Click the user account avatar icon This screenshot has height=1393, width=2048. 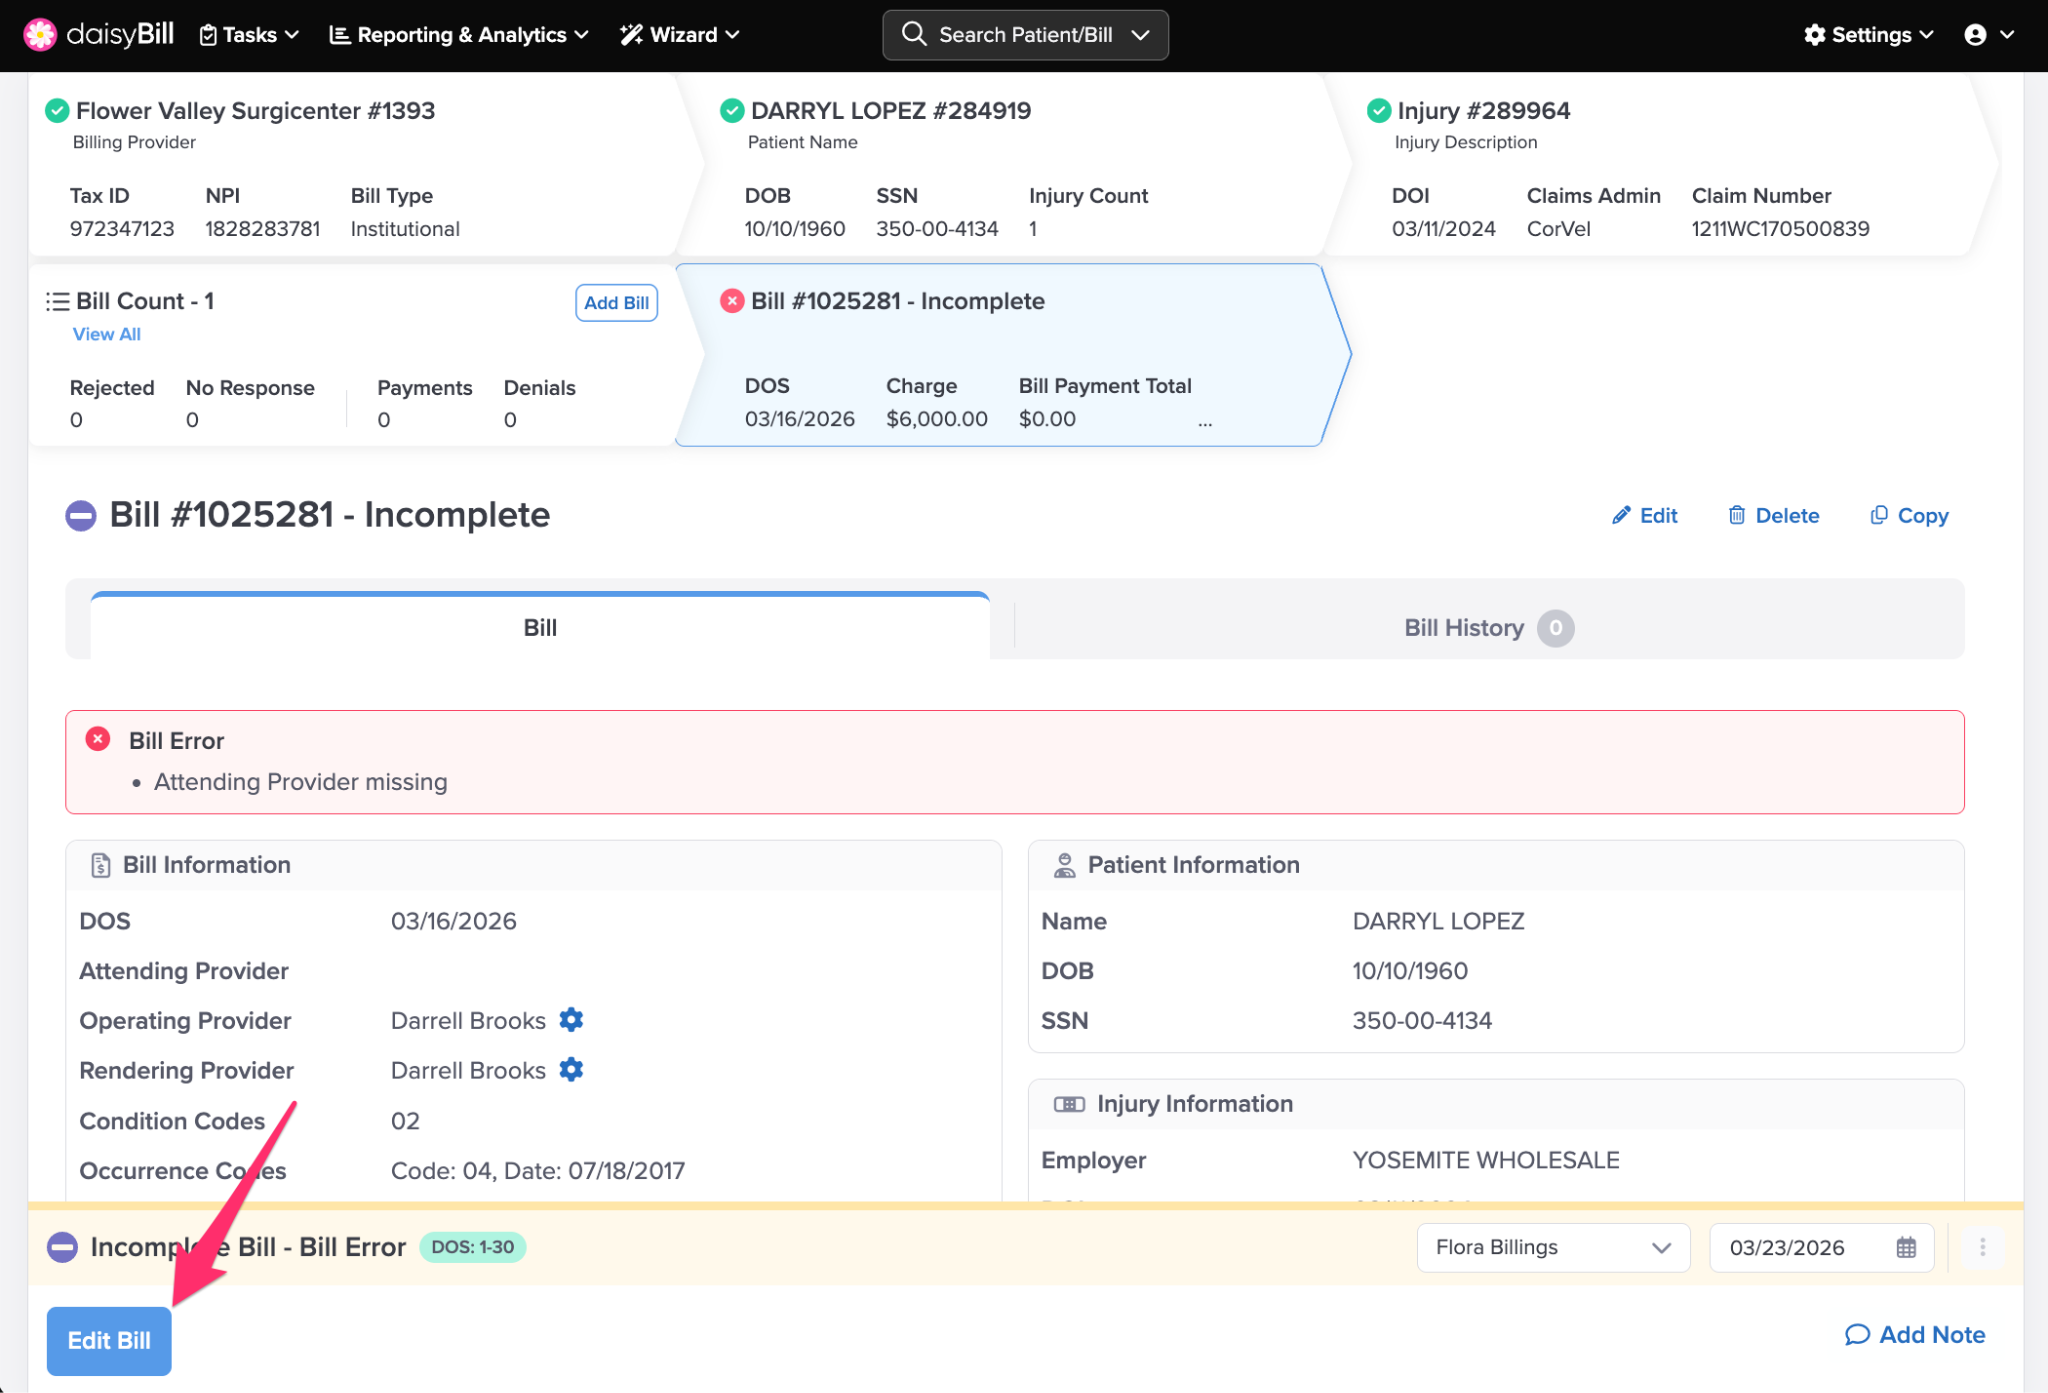1975,35
